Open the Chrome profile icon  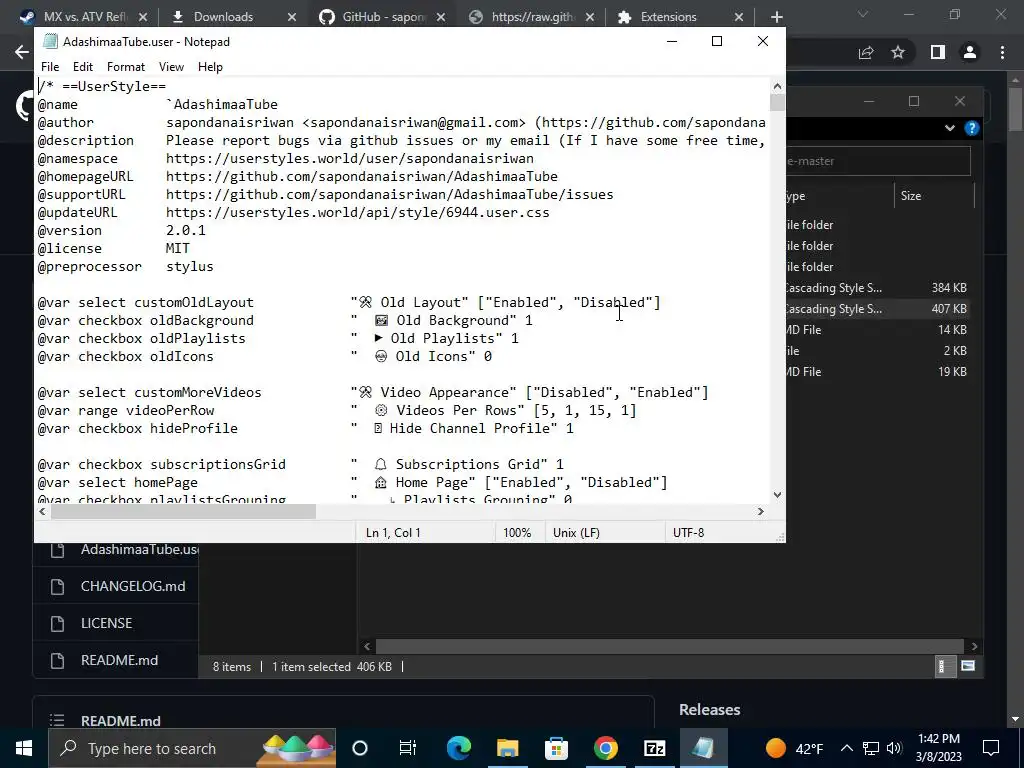click(x=970, y=52)
